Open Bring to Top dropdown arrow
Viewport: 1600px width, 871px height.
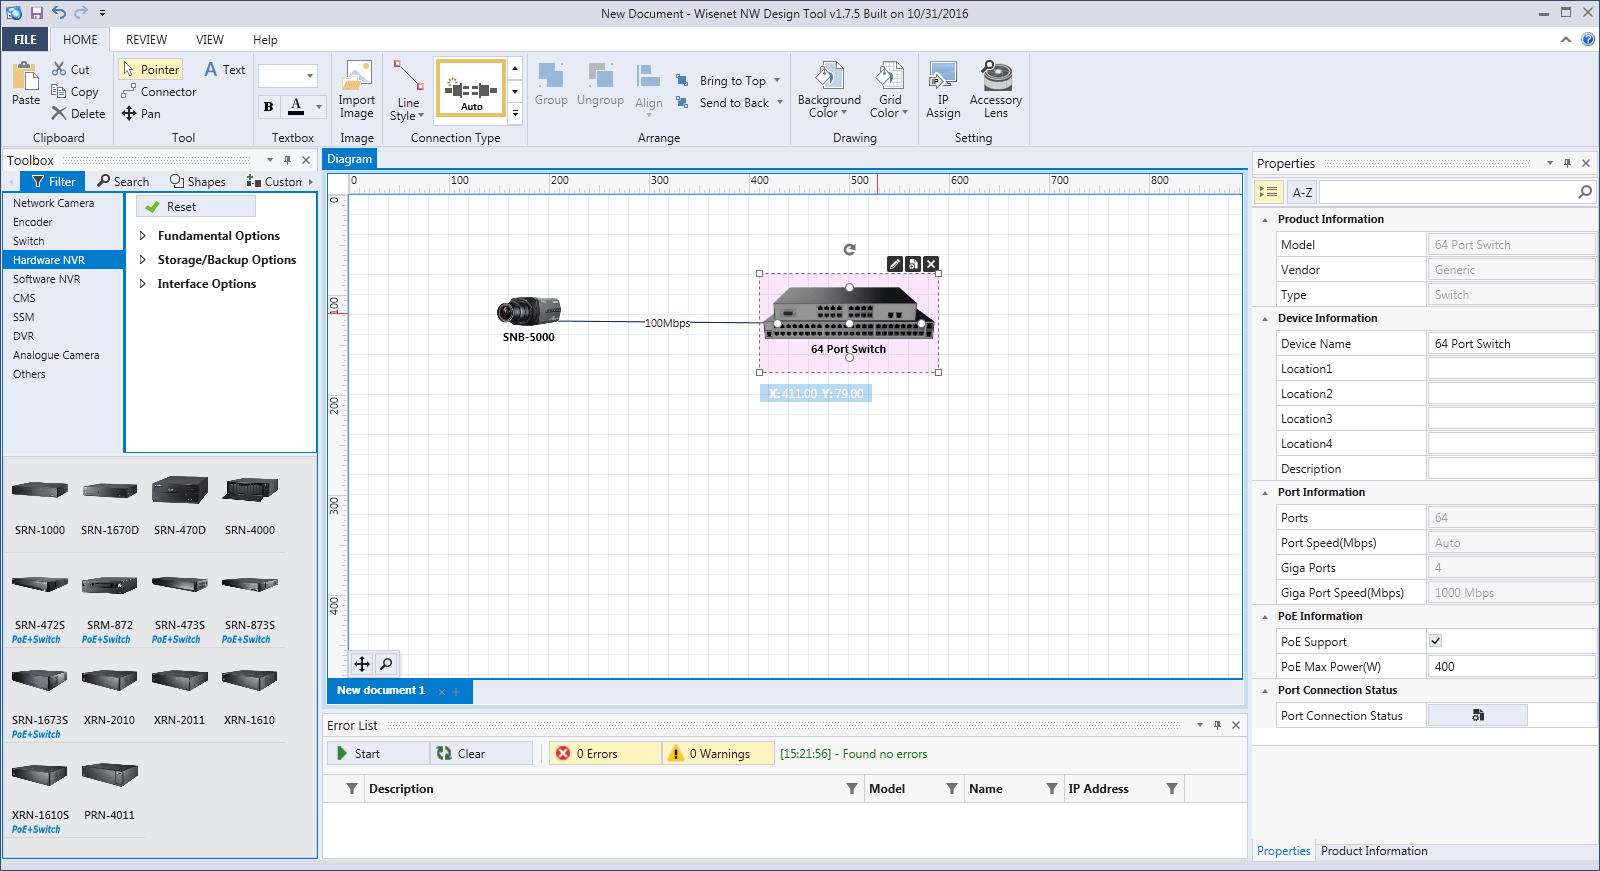[777, 81]
